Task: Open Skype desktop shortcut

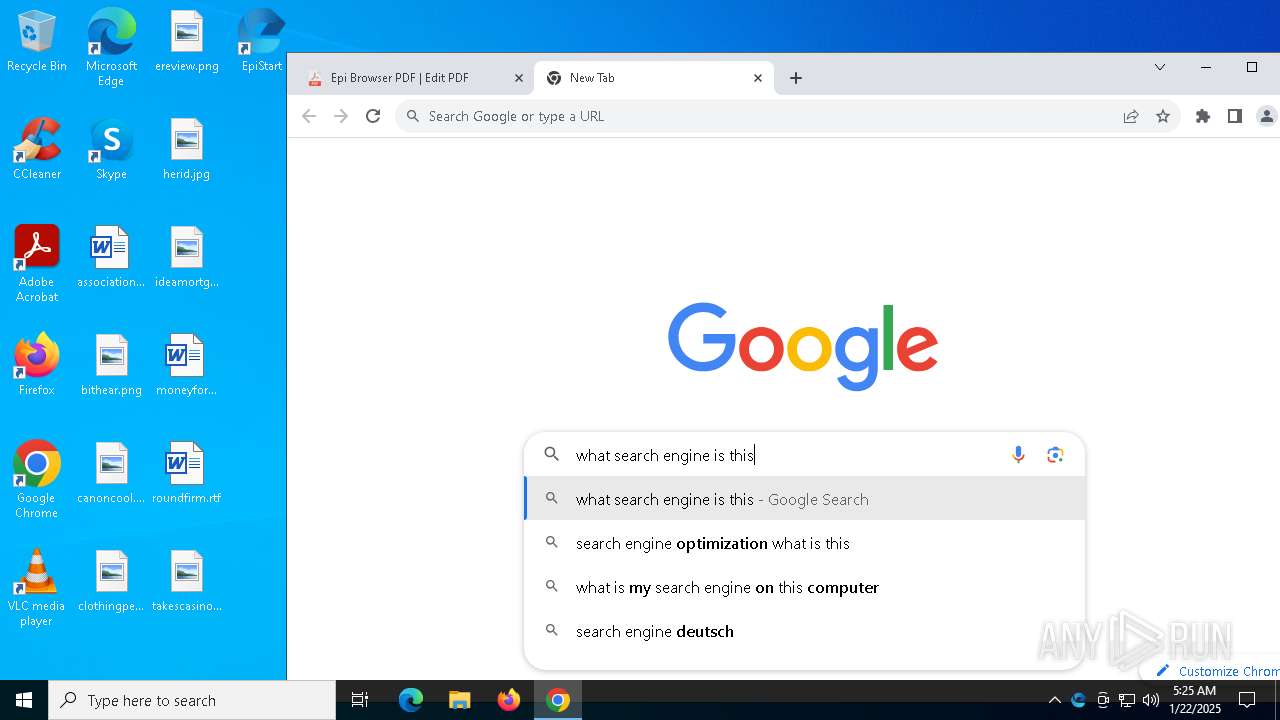Action: click(x=111, y=149)
